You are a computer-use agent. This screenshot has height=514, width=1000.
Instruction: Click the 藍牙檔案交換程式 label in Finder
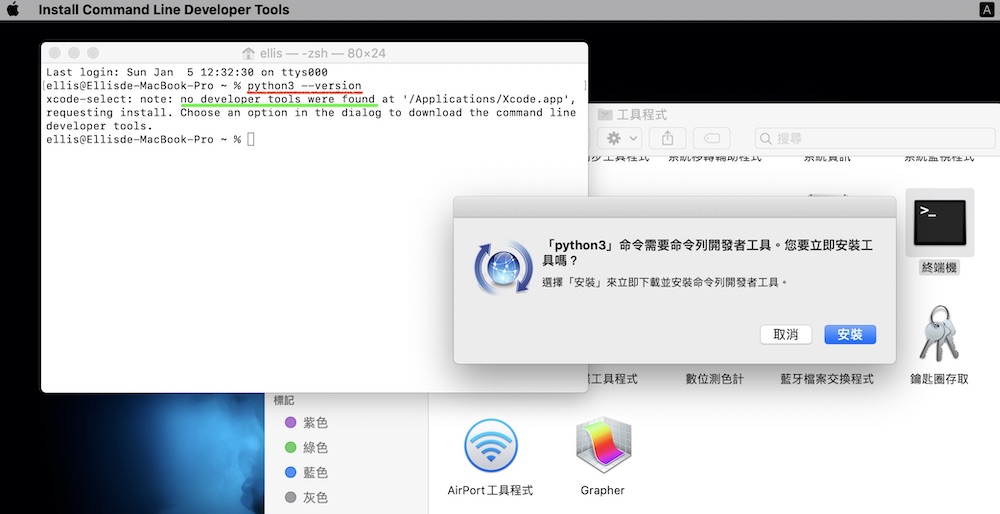click(x=827, y=379)
